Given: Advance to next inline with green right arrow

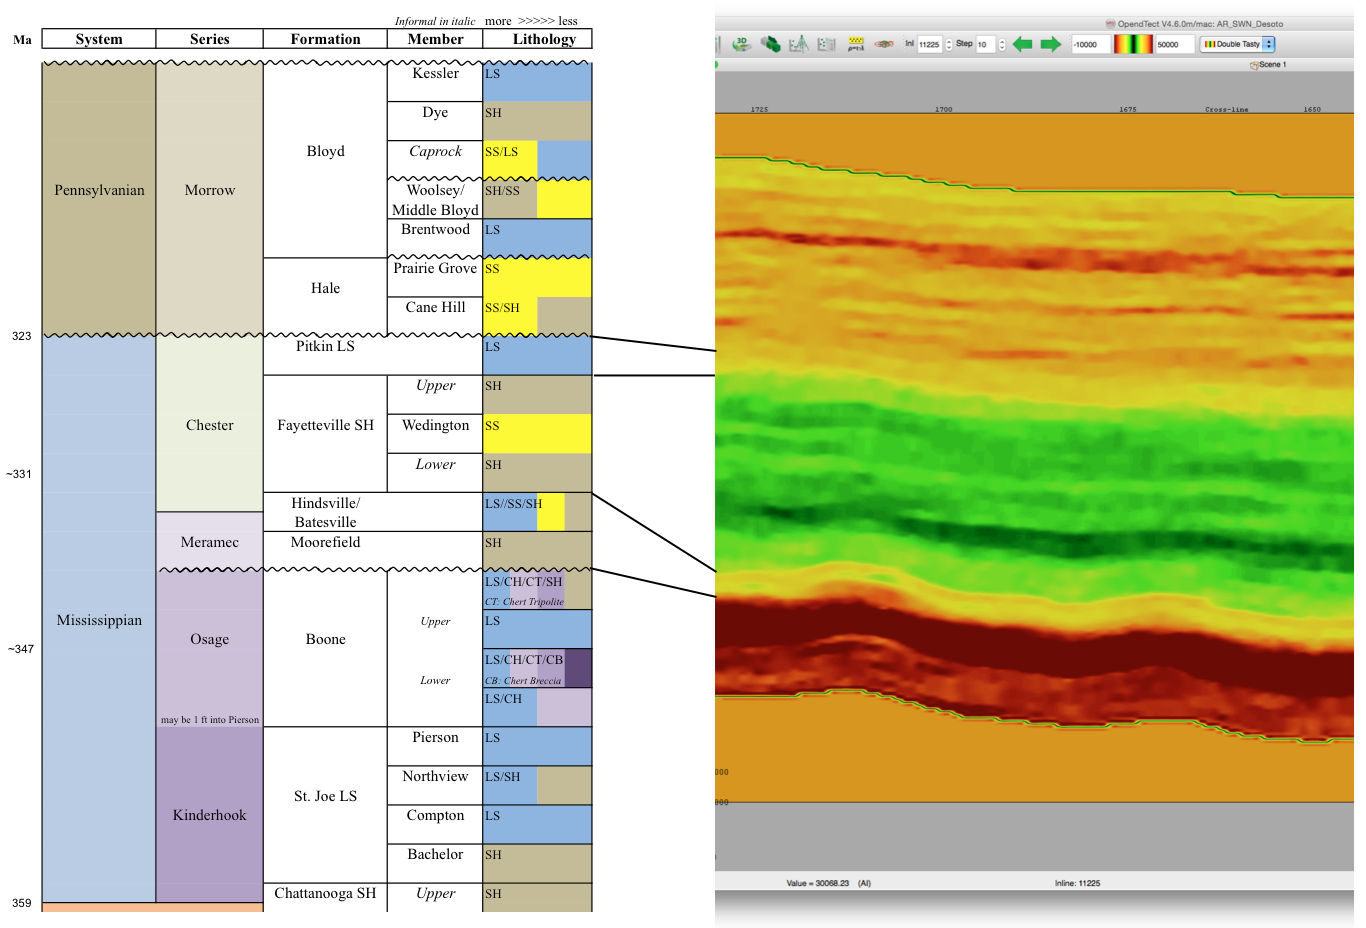Looking at the screenshot, I should [1051, 44].
